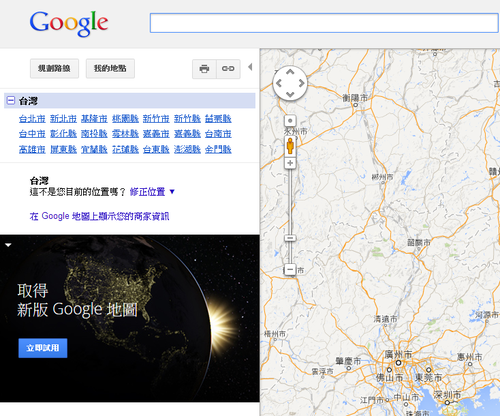Pan the map down with the arrow
The width and height of the screenshot is (500, 416).
coord(290,94)
